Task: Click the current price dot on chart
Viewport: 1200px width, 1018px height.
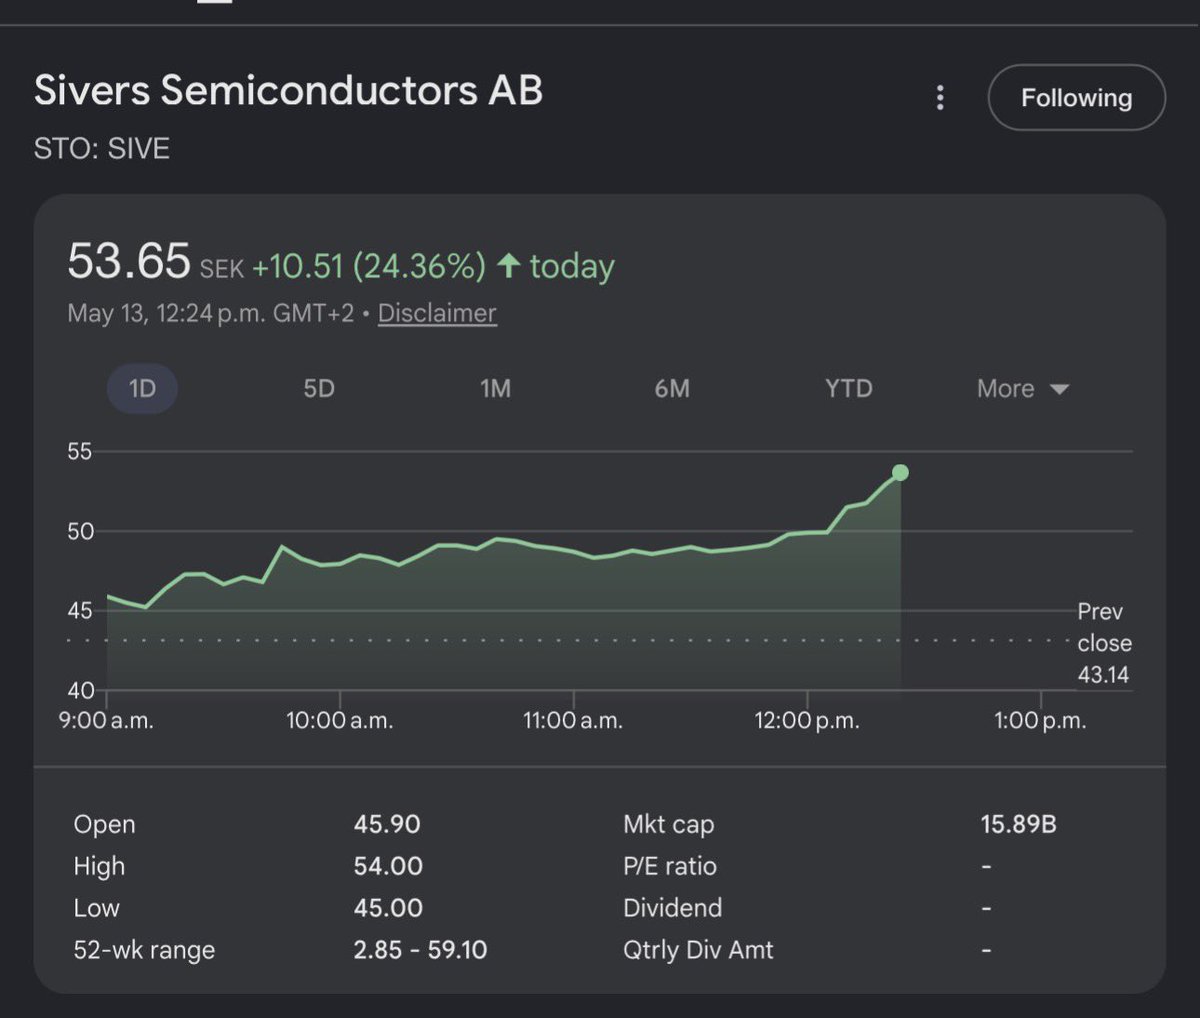Action: pyautogui.click(x=900, y=473)
